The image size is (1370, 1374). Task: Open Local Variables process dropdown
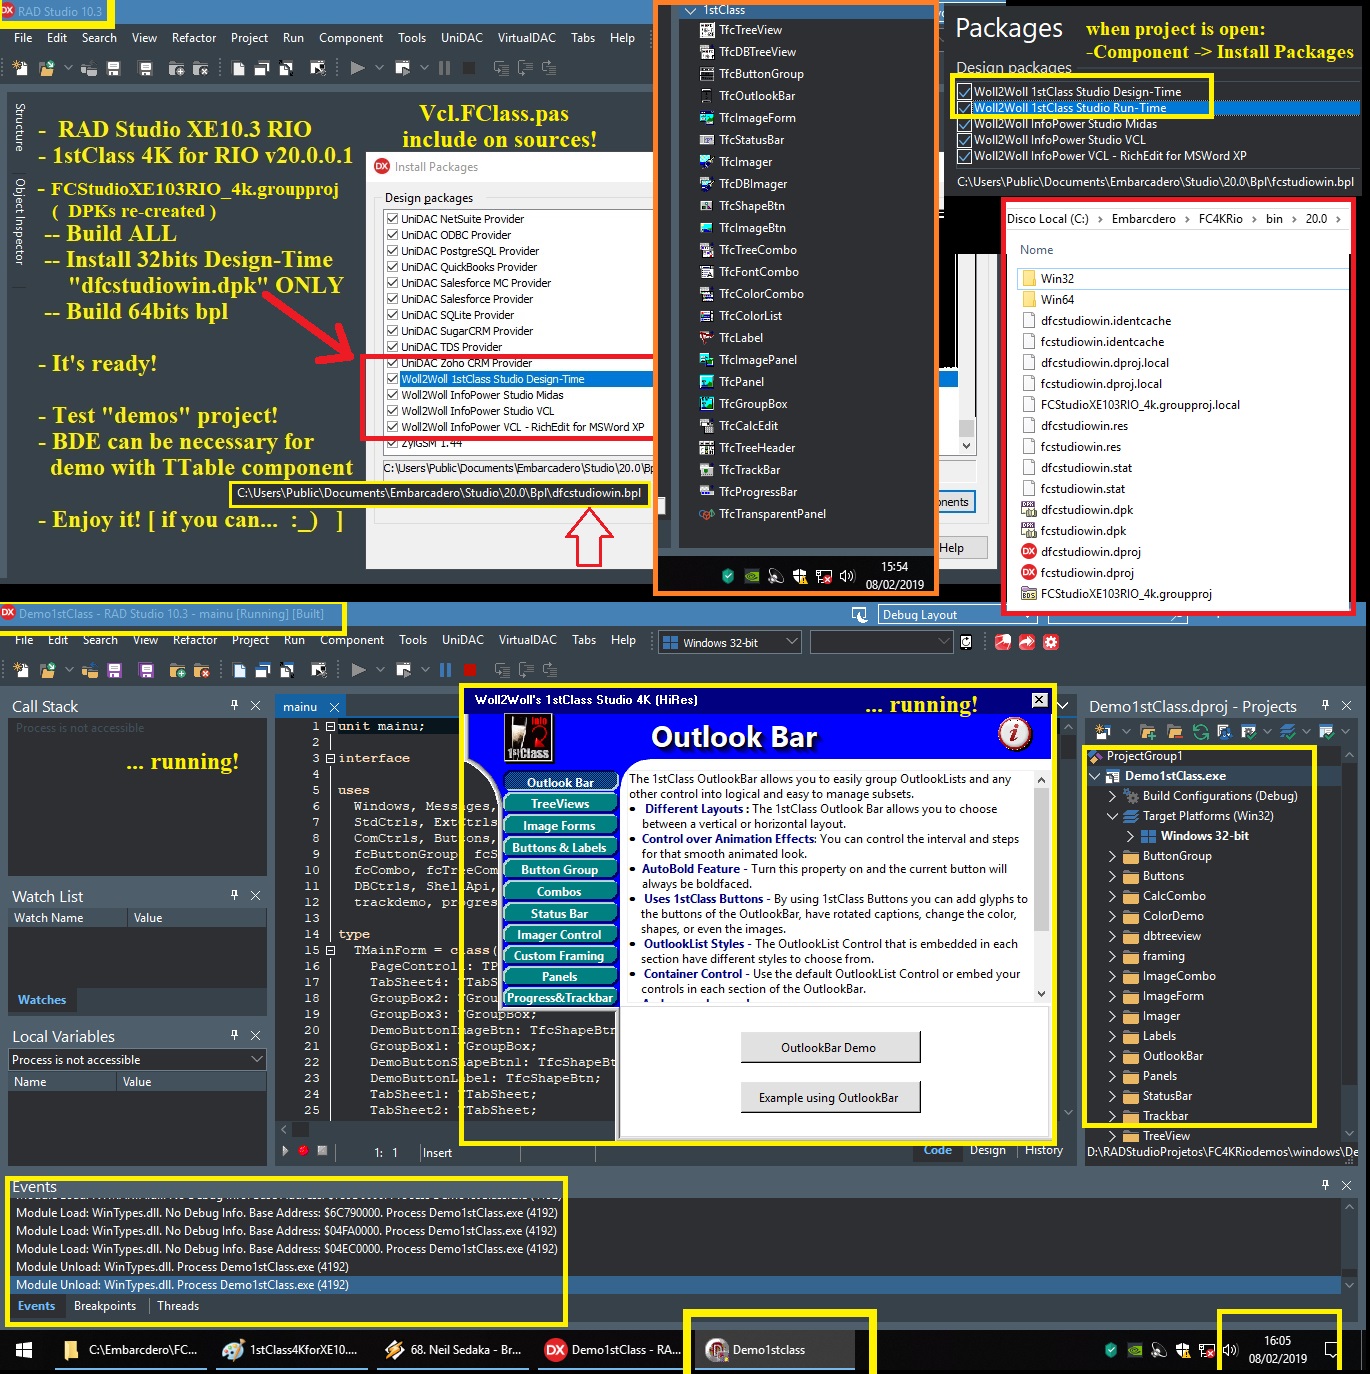click(x=257, y=1059)
